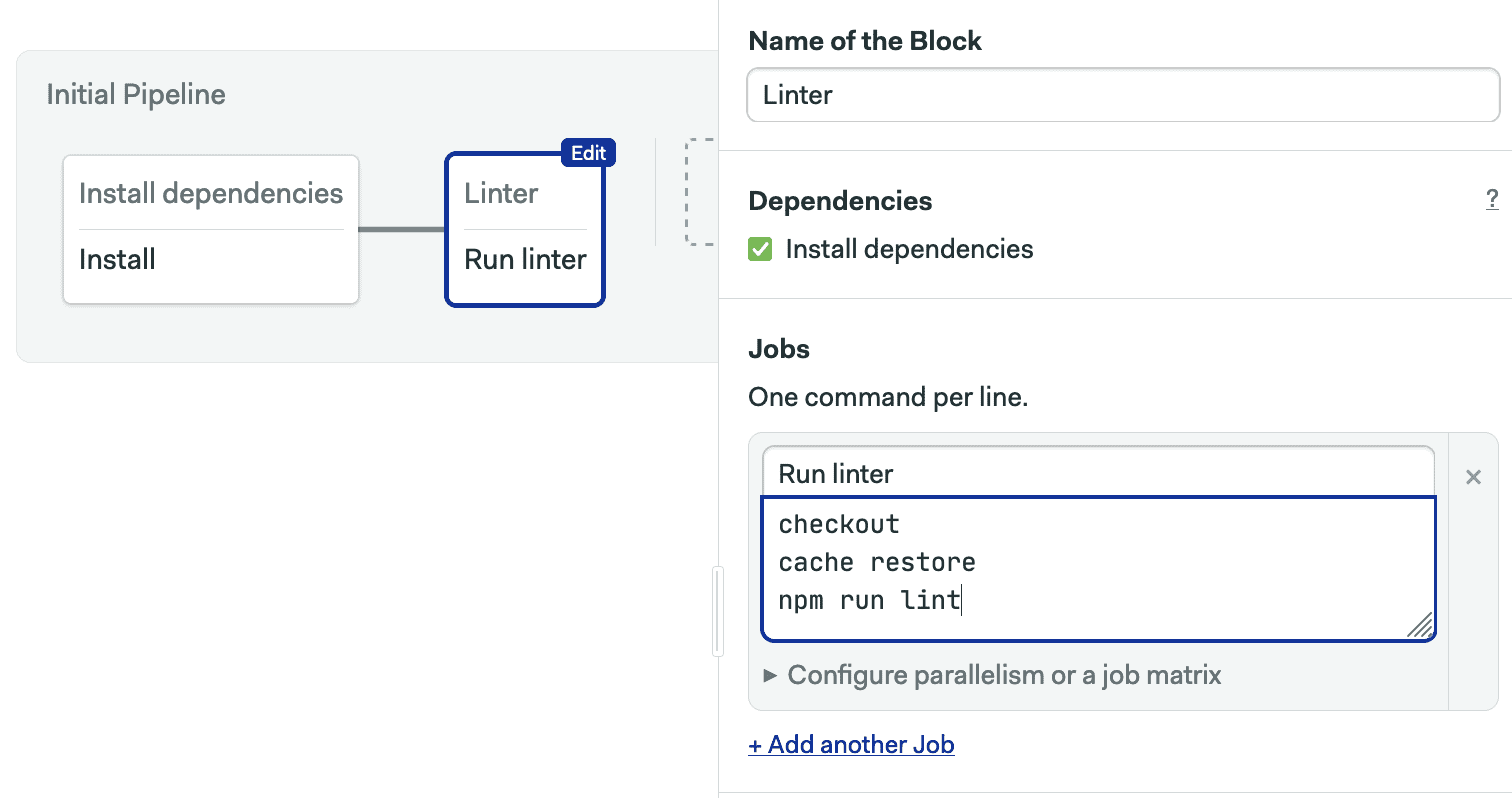This screenshot has width=1512, height=798.
Task: Click the Initial Pipeline title
Action: tap(135, 93)
